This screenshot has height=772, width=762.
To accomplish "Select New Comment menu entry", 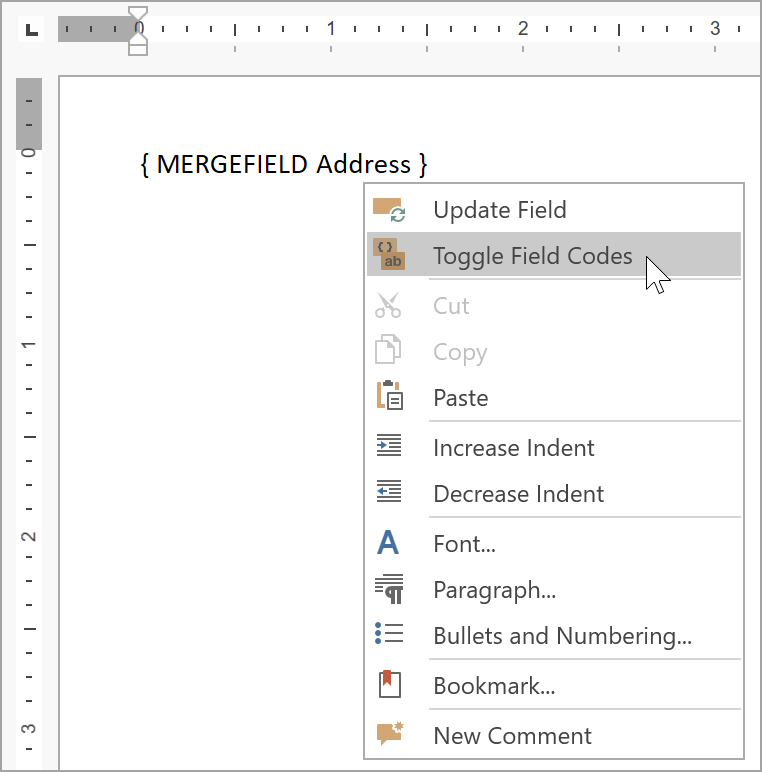I will (x=512, y=736).
